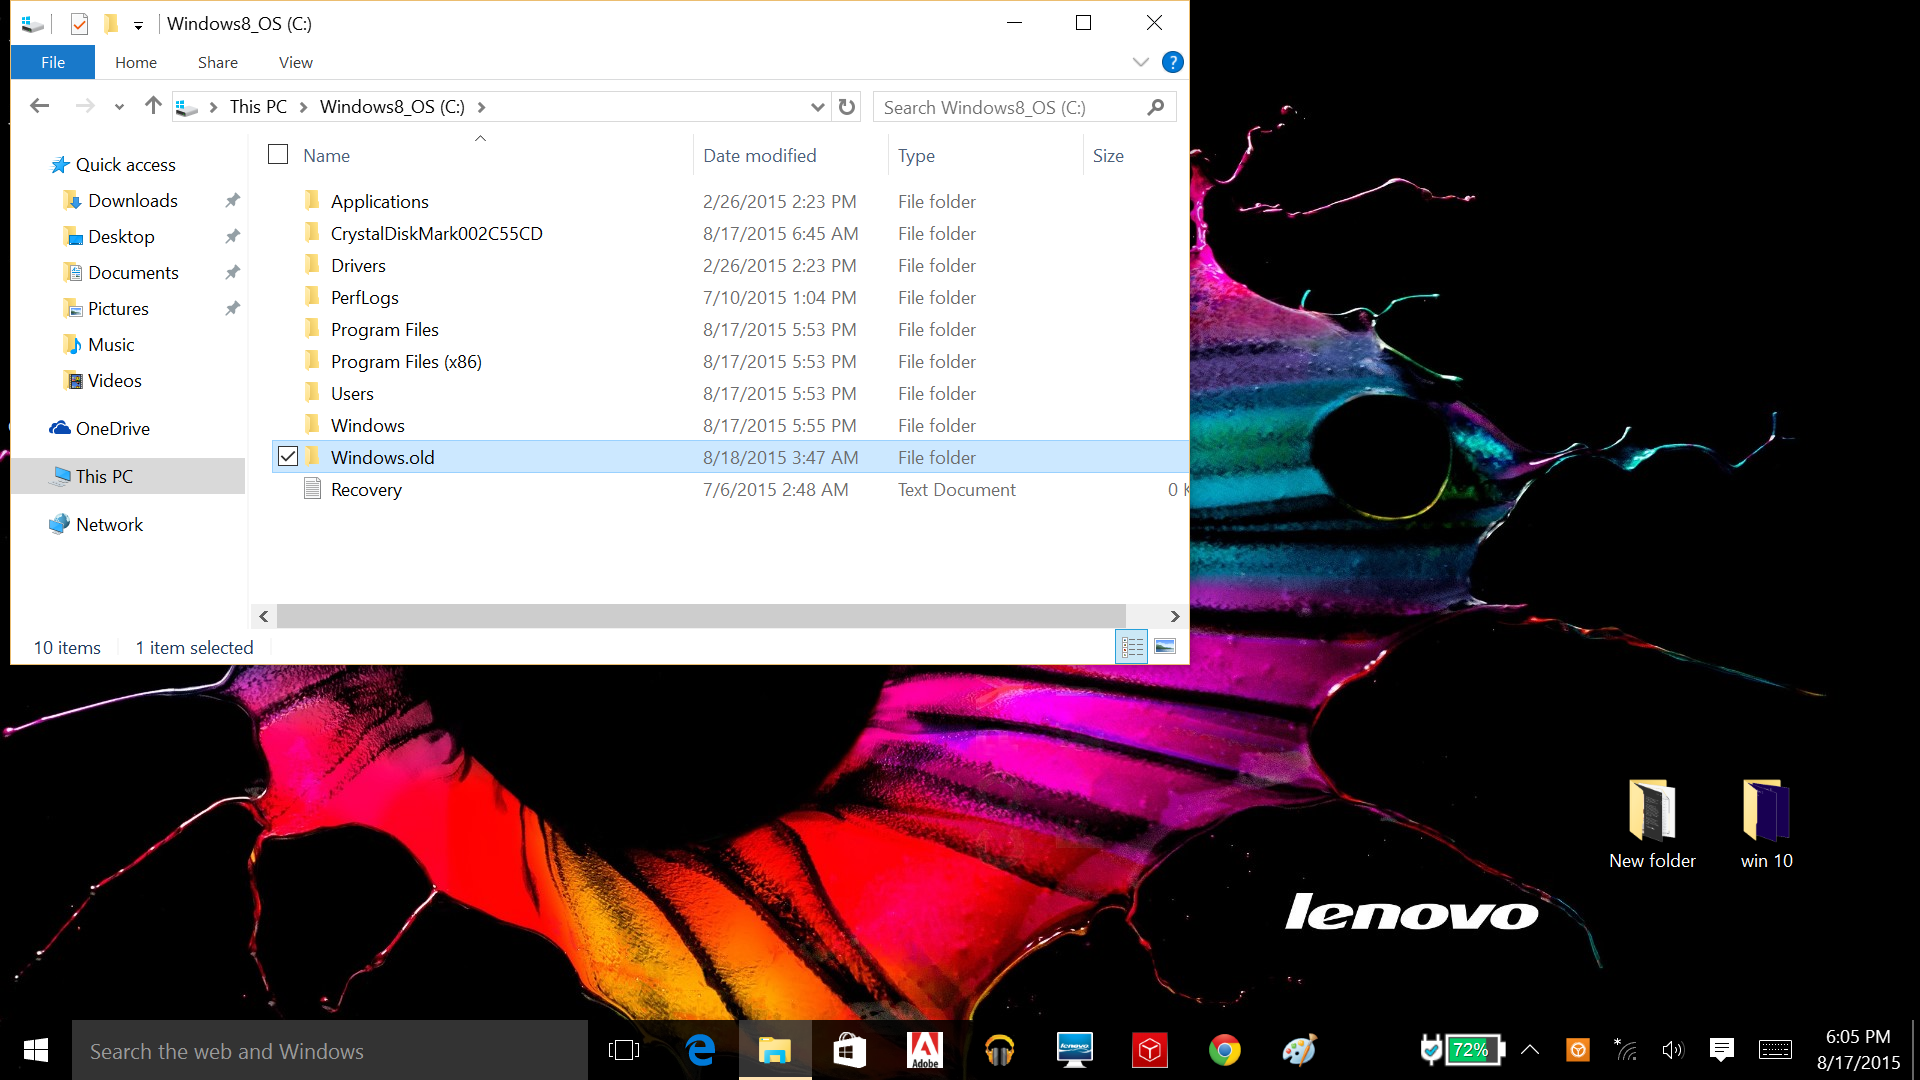Expand the ribbon with the chevron
This screenshot has width=1920, height=1080.
(x=1140, y=62)
